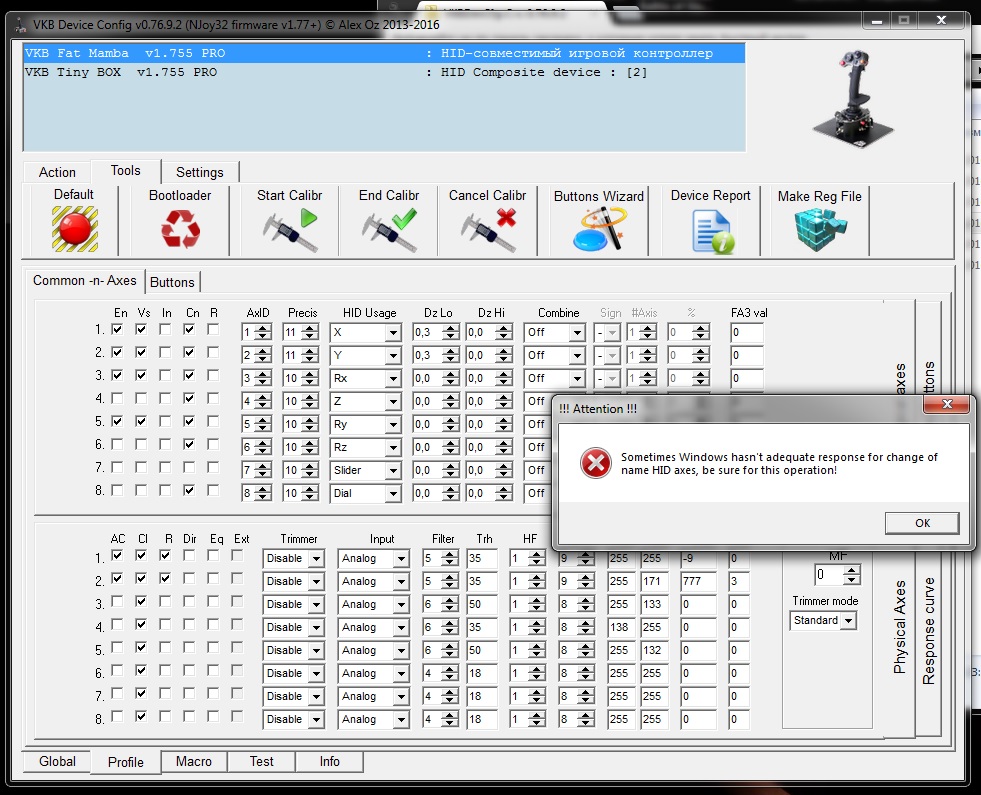The width and height of the screenshot is (981, 795).
Task: Click the Default red button icon
Action: [74, 229]
